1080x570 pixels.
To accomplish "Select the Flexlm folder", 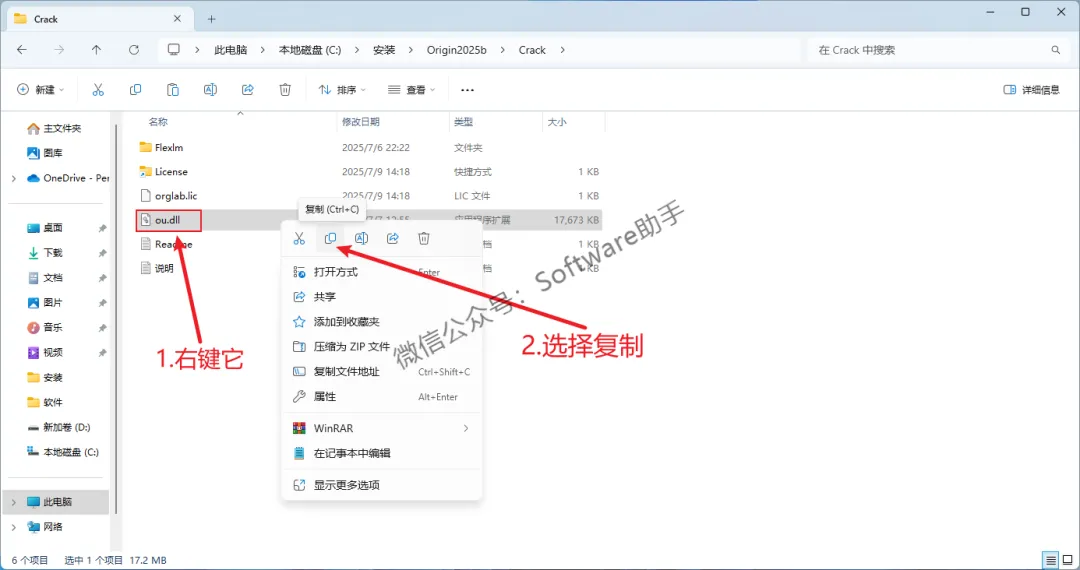I will tap(169, 147).
